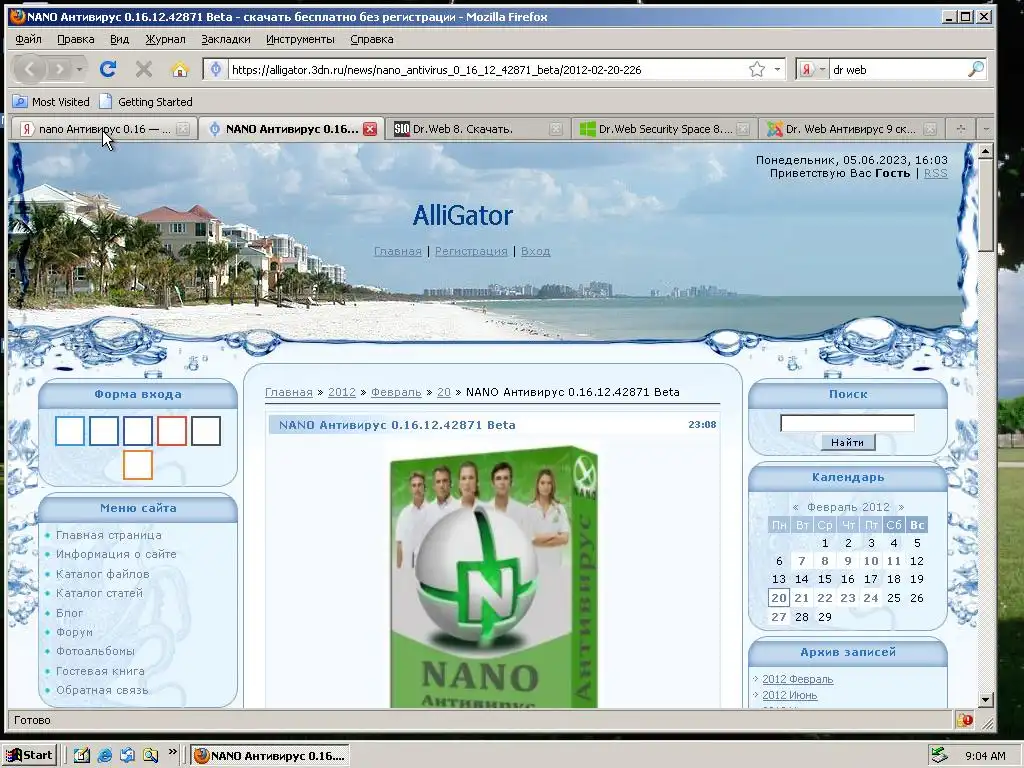Click the NANO Антивирус box image
The image size is (1024, 768).
click(x=493, y=577)
